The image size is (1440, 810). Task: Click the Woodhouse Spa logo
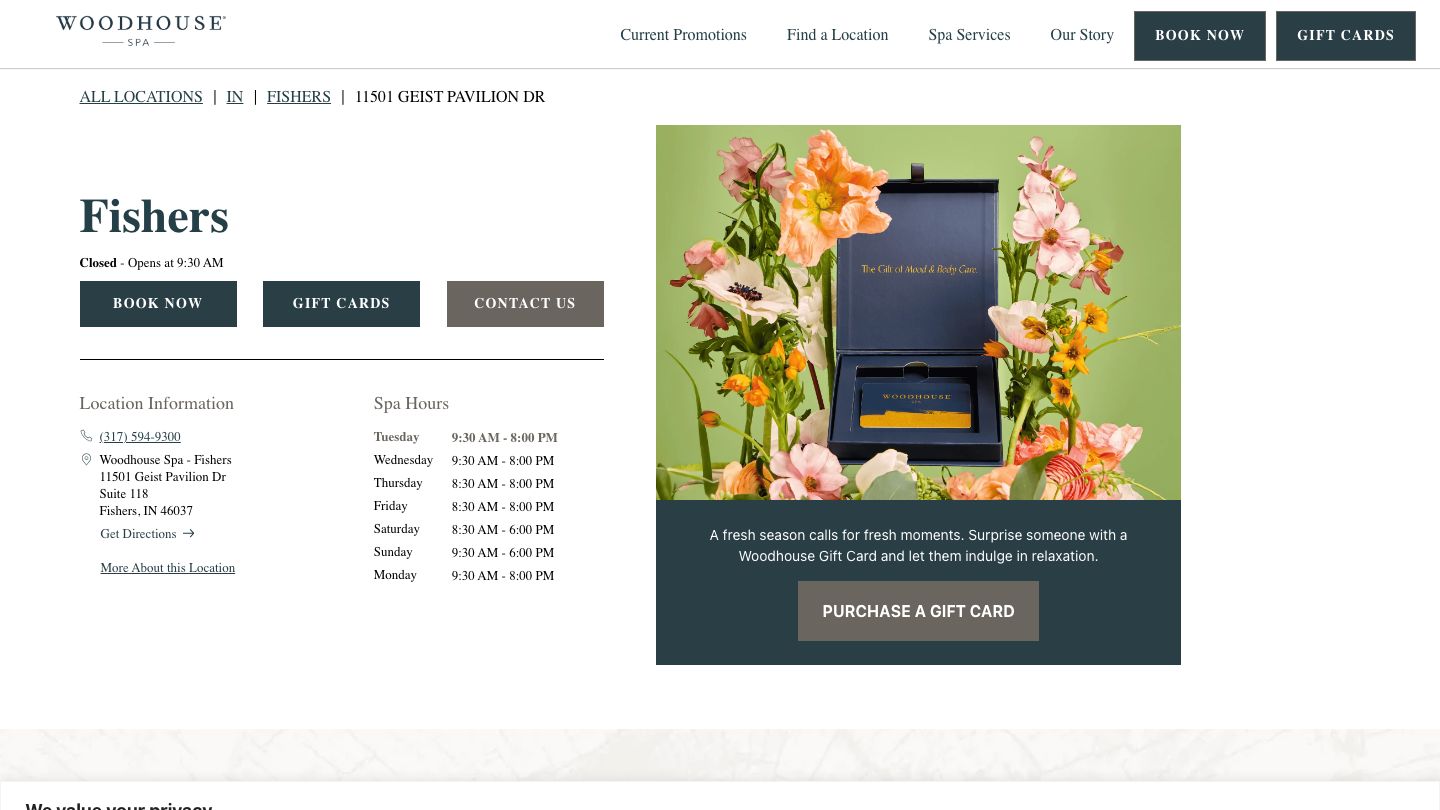[x=141, y=31]
